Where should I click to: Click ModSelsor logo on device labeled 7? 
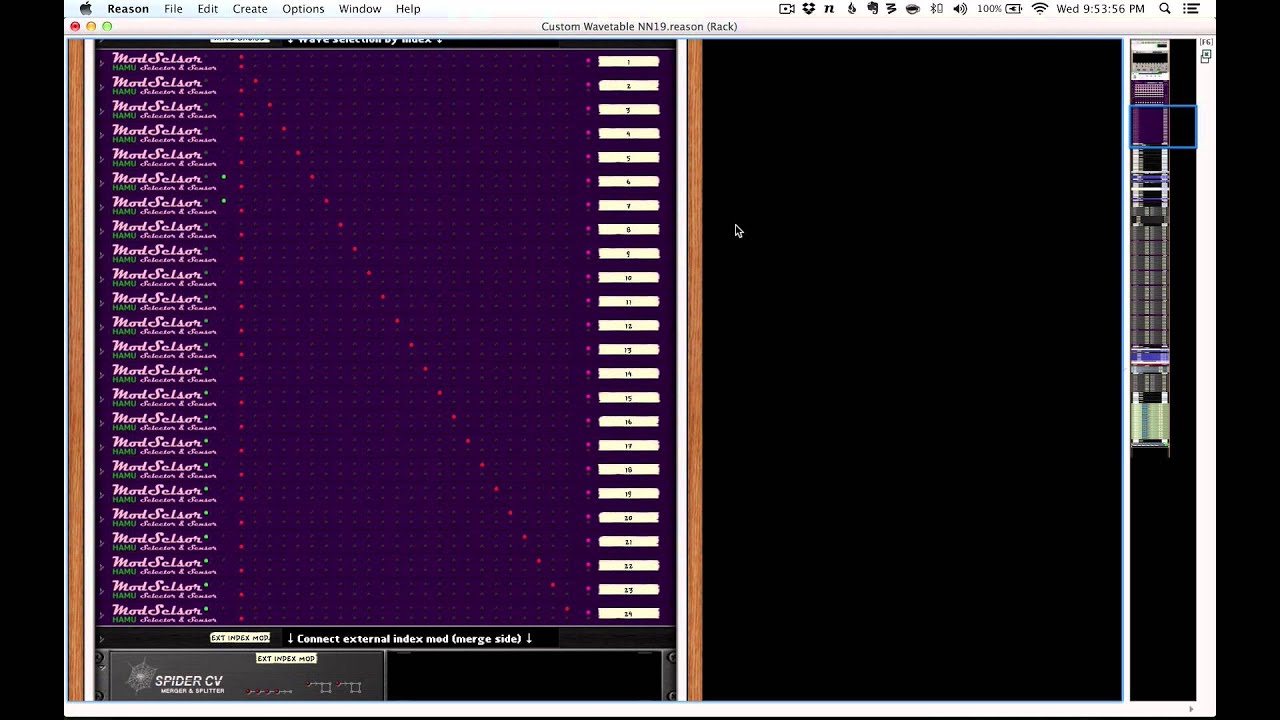(157, 202)
